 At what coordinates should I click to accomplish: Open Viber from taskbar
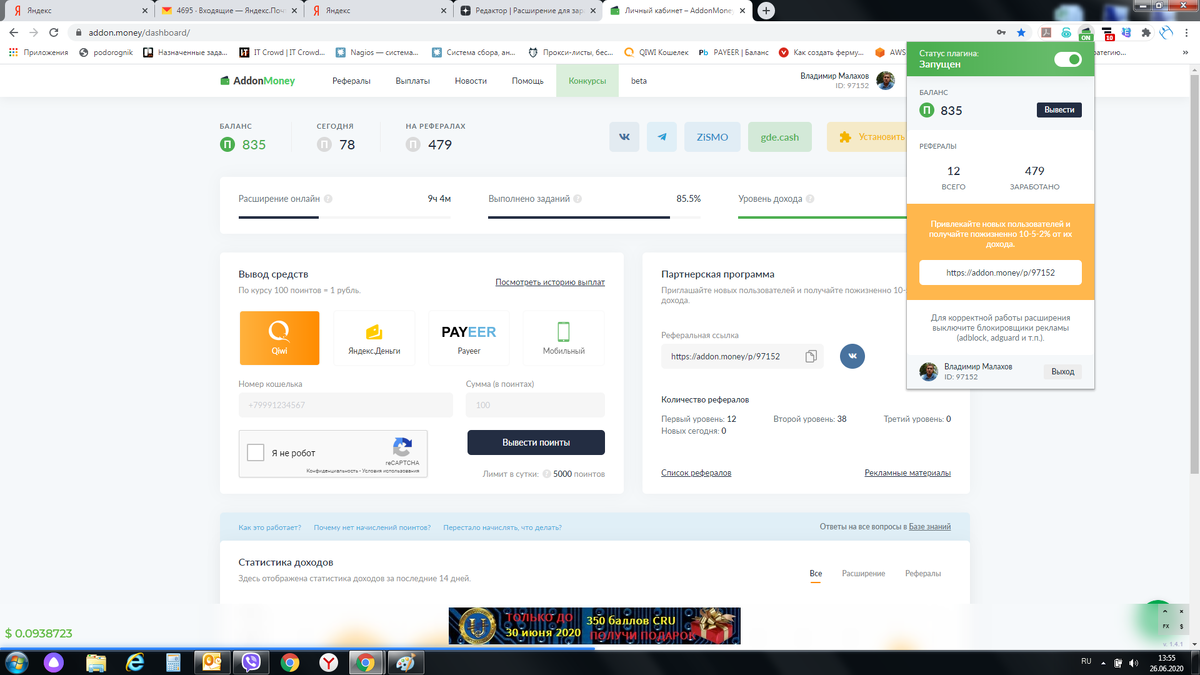click(252, 662)
